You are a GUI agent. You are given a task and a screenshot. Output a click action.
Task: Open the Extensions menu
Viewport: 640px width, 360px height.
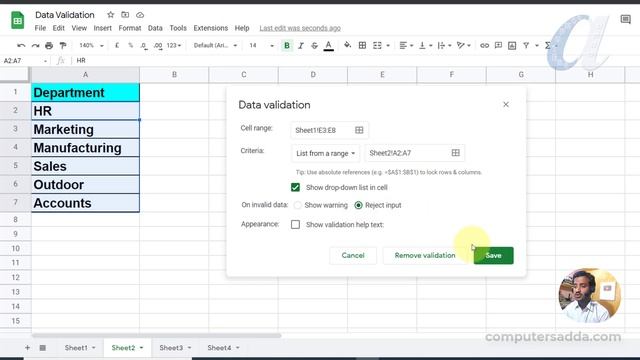pyautogui.click(x=211, y=28)
